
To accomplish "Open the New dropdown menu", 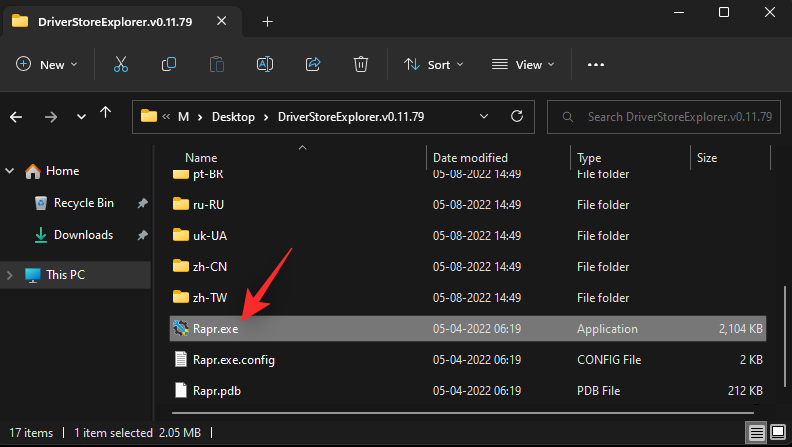I will coord(47,64).
